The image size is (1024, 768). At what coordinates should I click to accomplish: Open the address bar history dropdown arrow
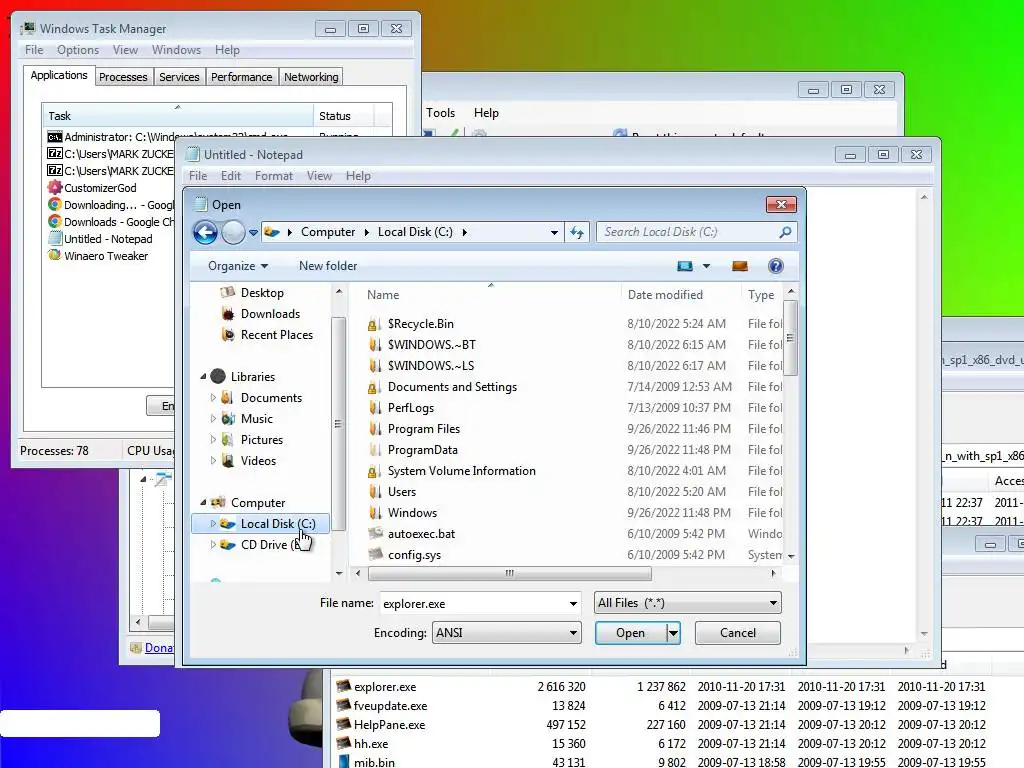[x=554, y=232]
